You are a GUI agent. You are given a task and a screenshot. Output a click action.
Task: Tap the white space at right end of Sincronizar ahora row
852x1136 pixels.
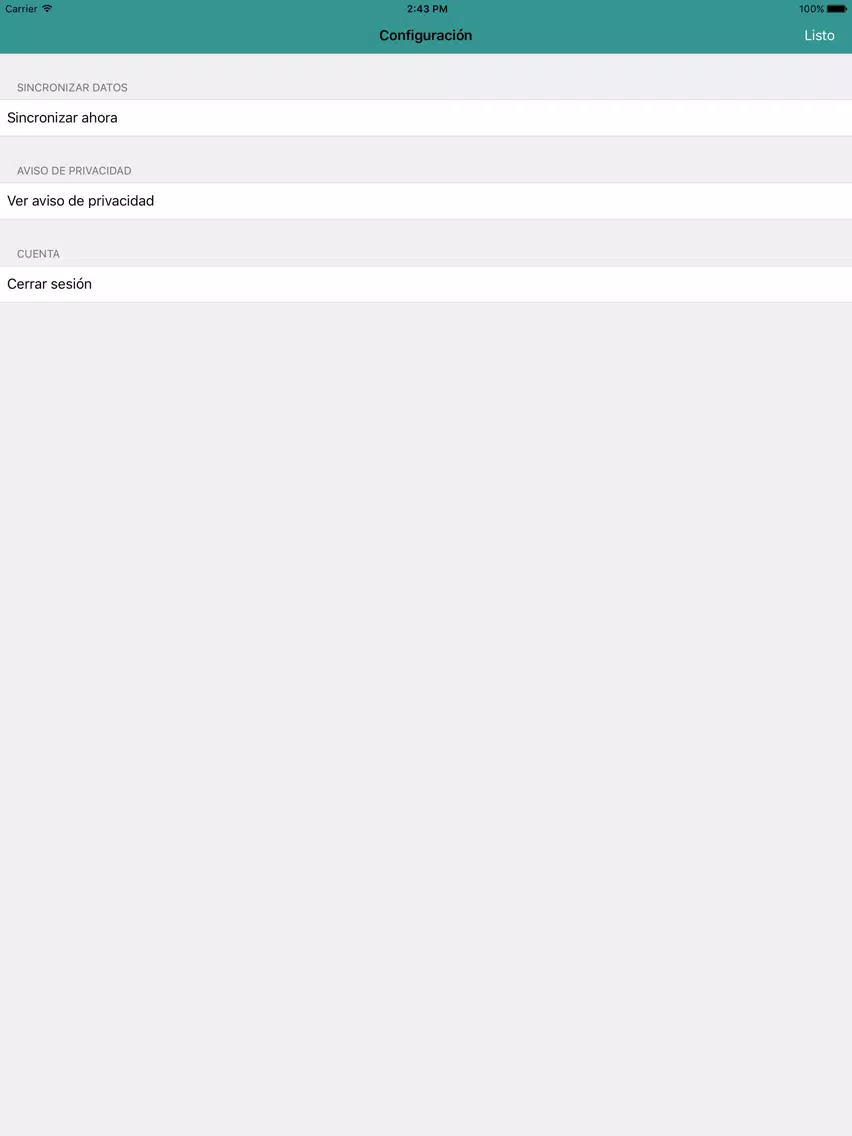pyautogui.click(x=724, y=117)
